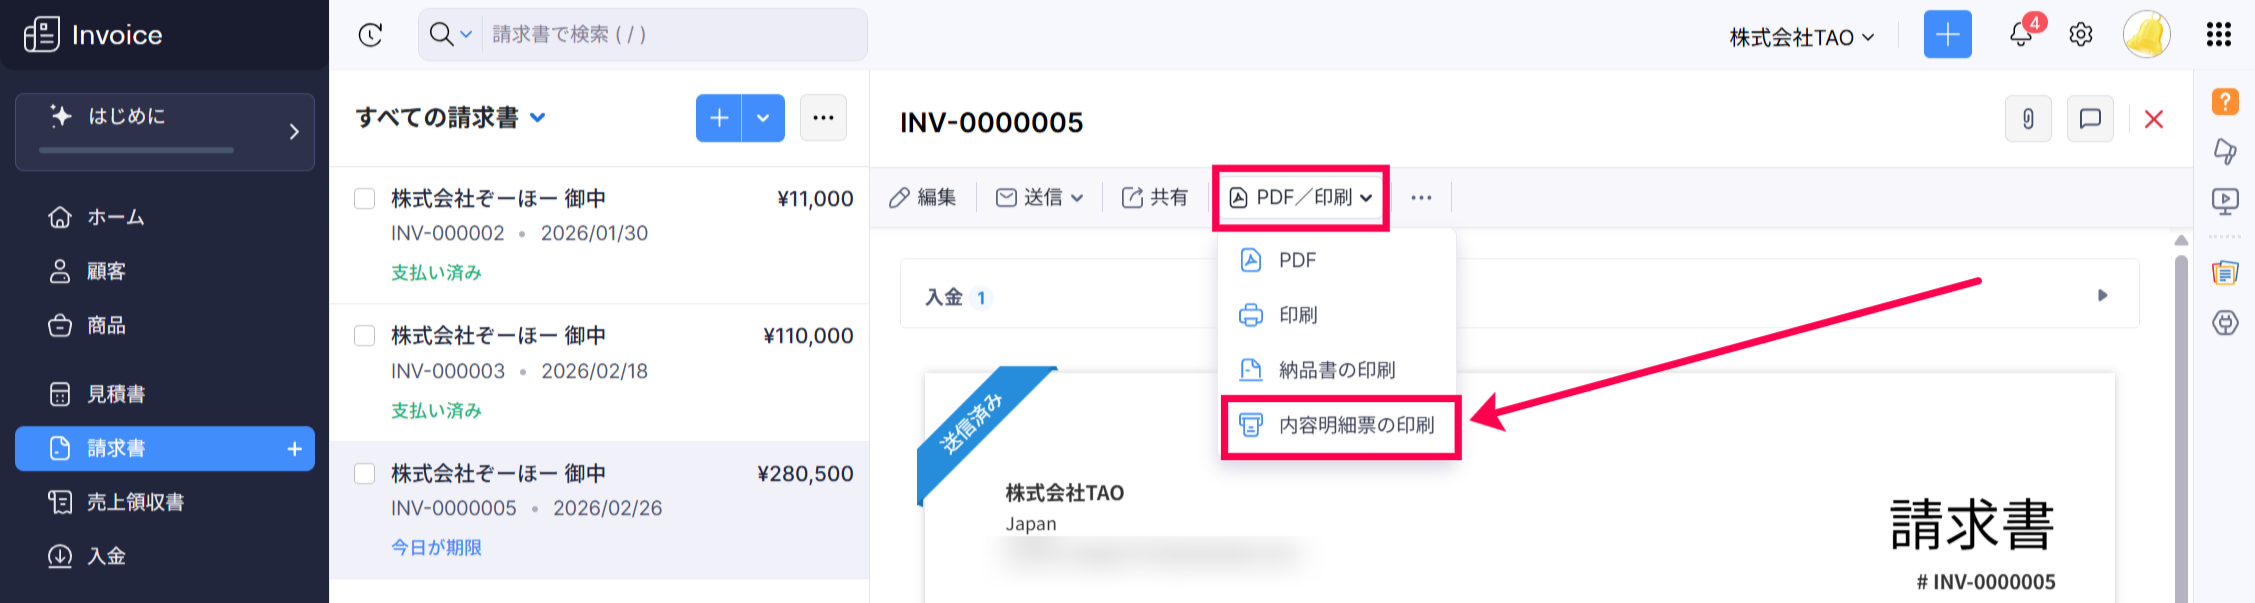This screenshot has height=603, width=2255.
Task: Click the orange help question mark icon
Action: [x=2225, y=101]
